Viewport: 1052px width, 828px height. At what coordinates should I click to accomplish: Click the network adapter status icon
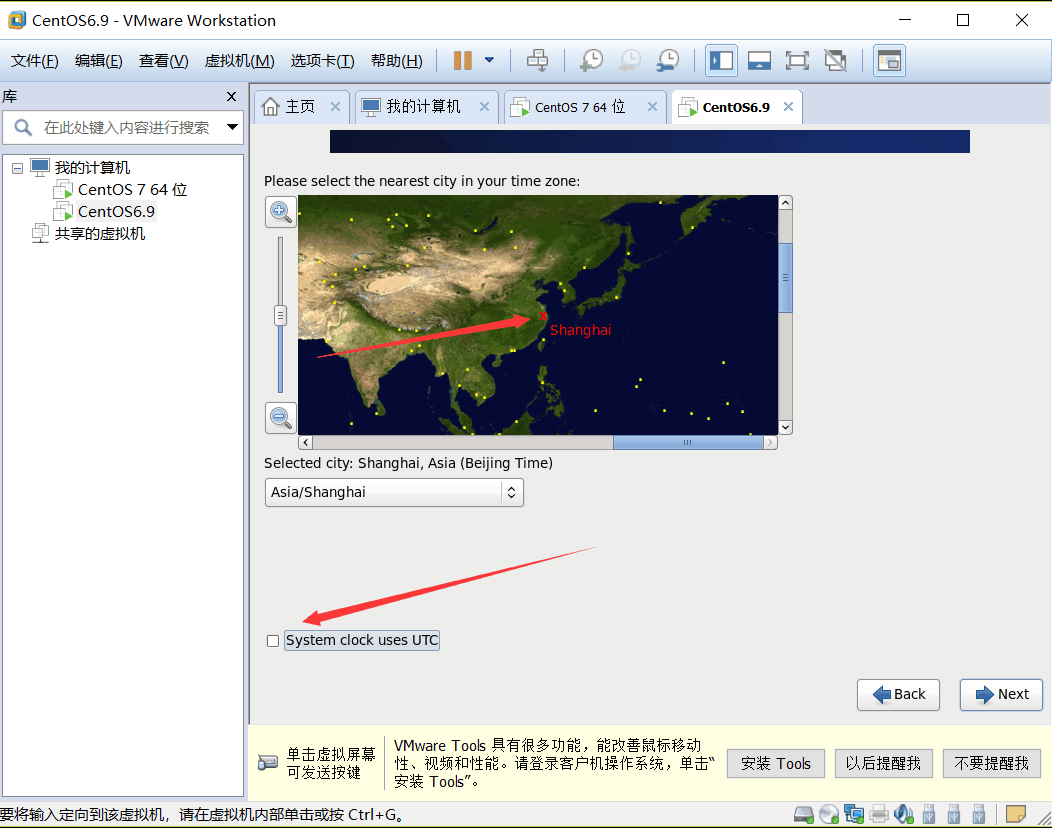(x=853, y=815)
